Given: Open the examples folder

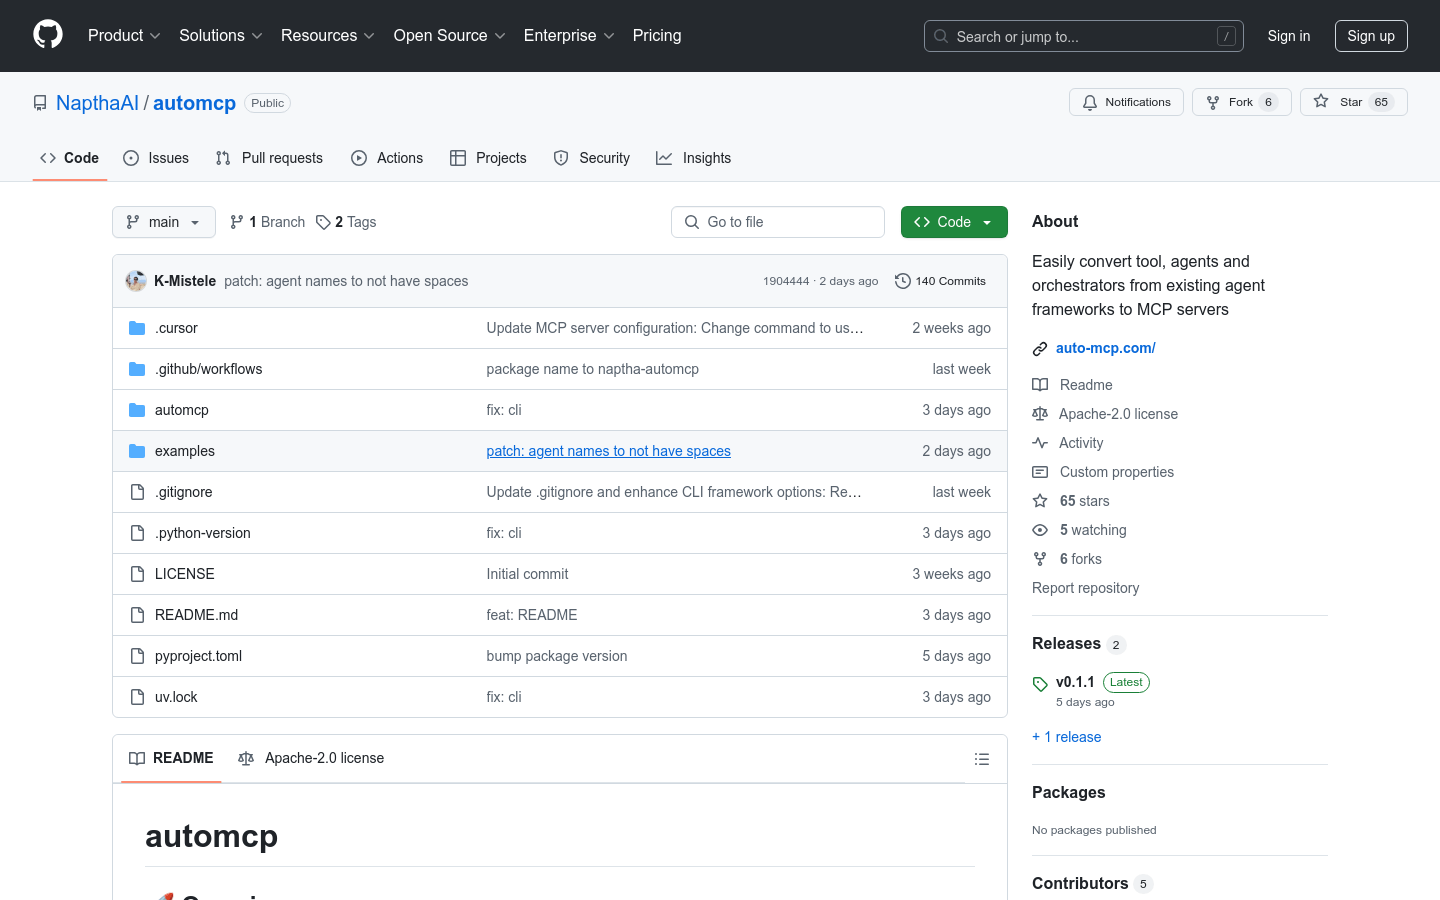Looking at the screenshot, I should (185, 451).
